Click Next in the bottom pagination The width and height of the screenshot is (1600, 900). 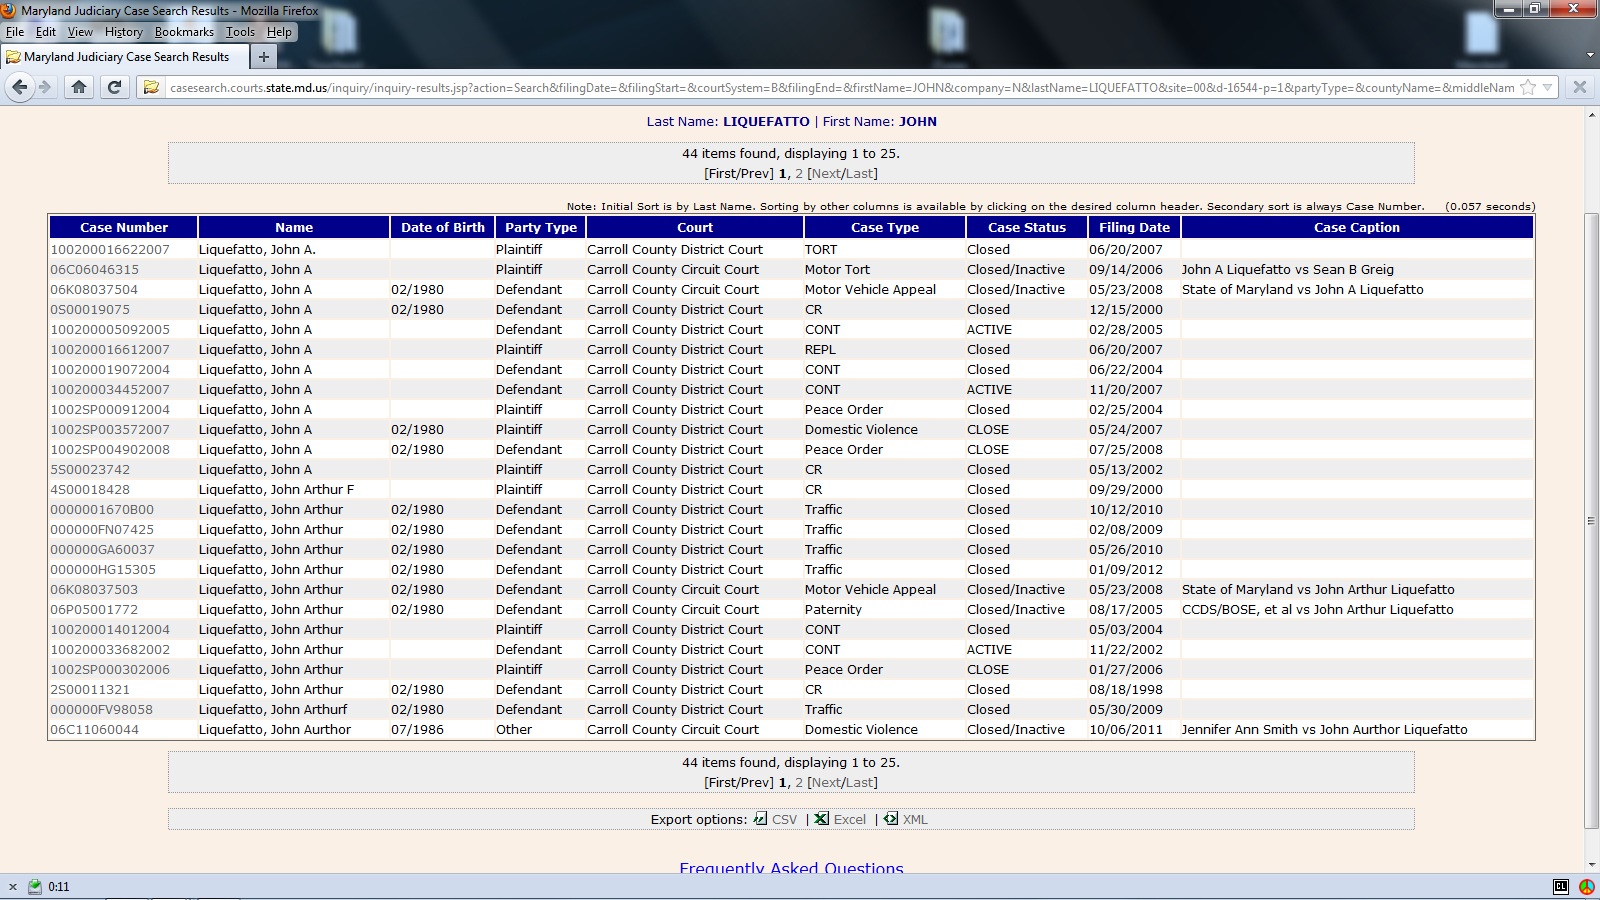(x=825, y=782)
